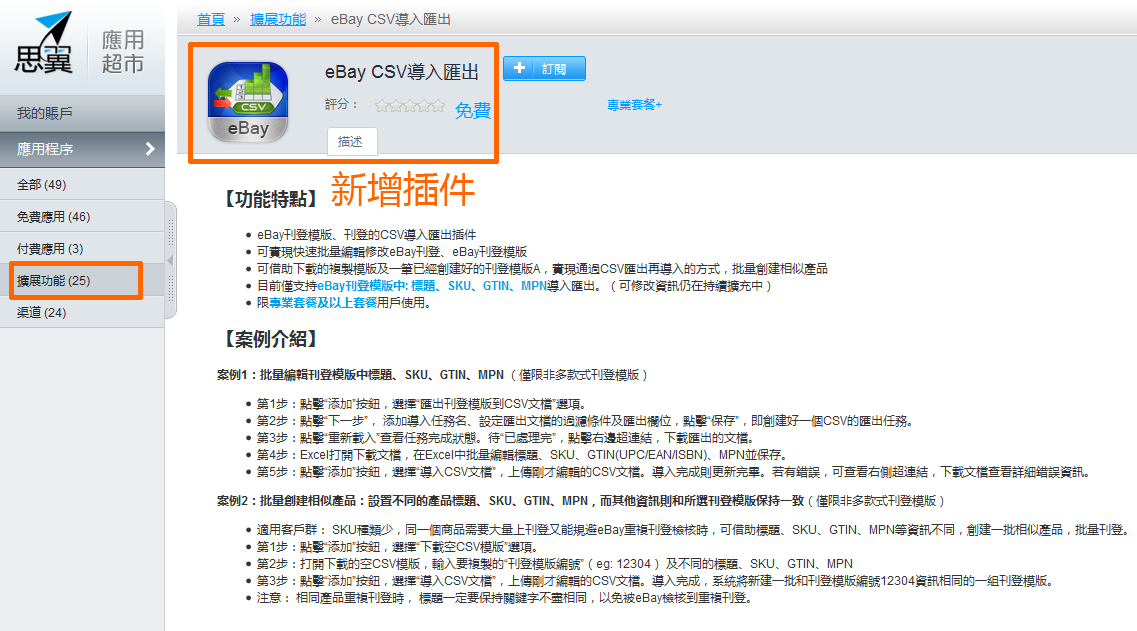The width and height of the screenshot is (1137, 631).
Task: Click the 案例2 heading line
Action: click(581, 501)
